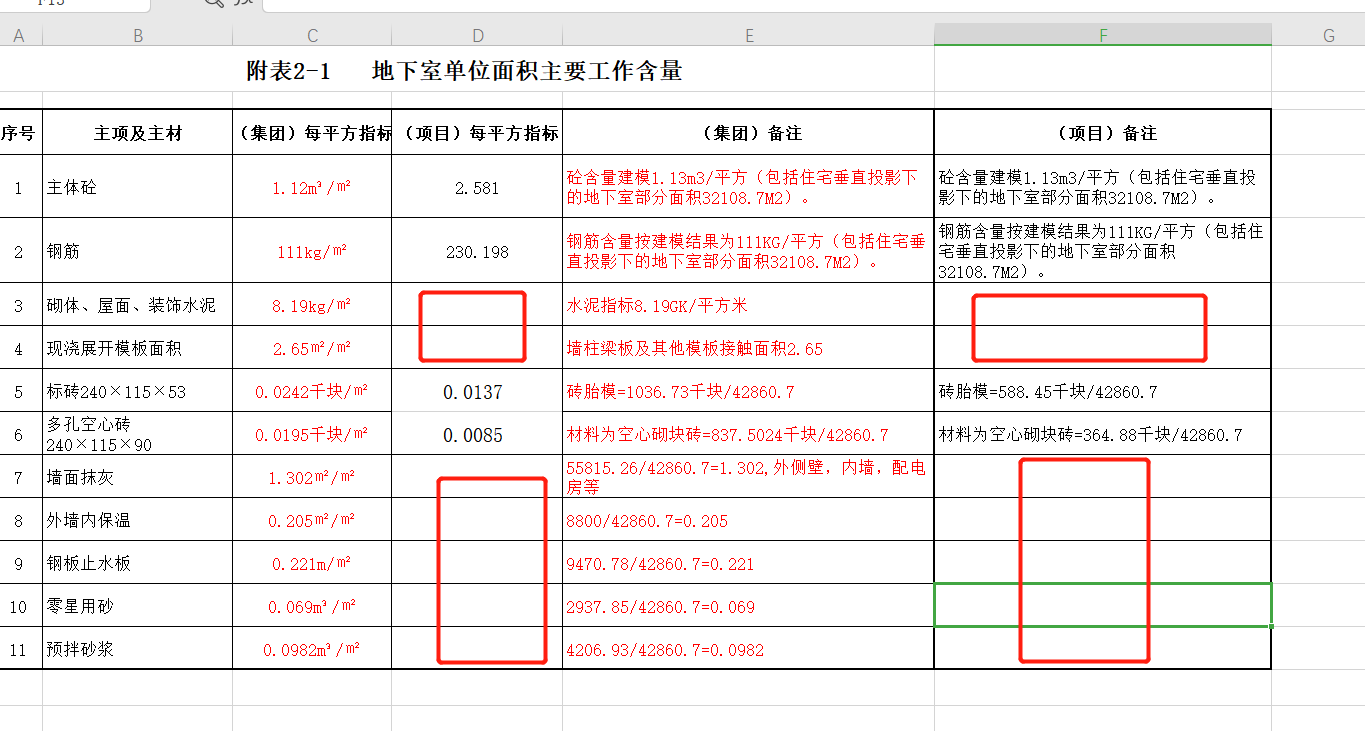Click the project value 230.198
The width and height of the screenshot is (1365, 731).
477,252
